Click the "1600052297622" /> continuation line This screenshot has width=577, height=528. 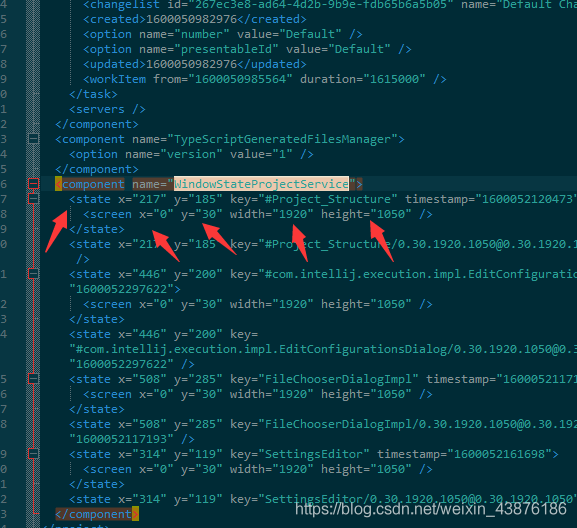click(x=132, y=364)
